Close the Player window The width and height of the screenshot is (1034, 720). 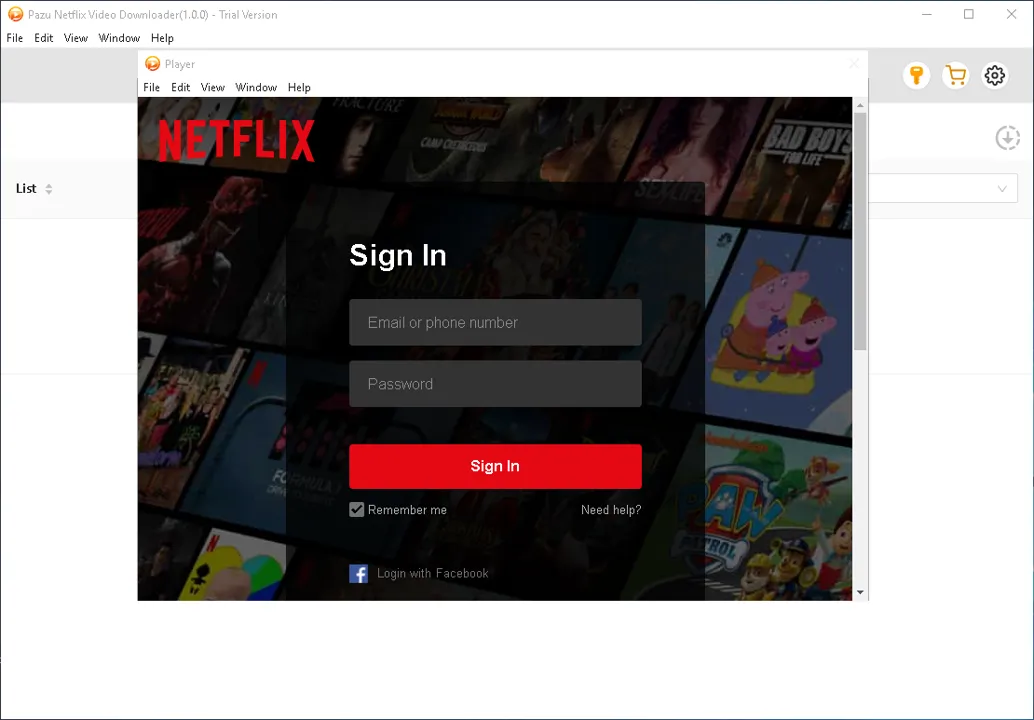854,64
